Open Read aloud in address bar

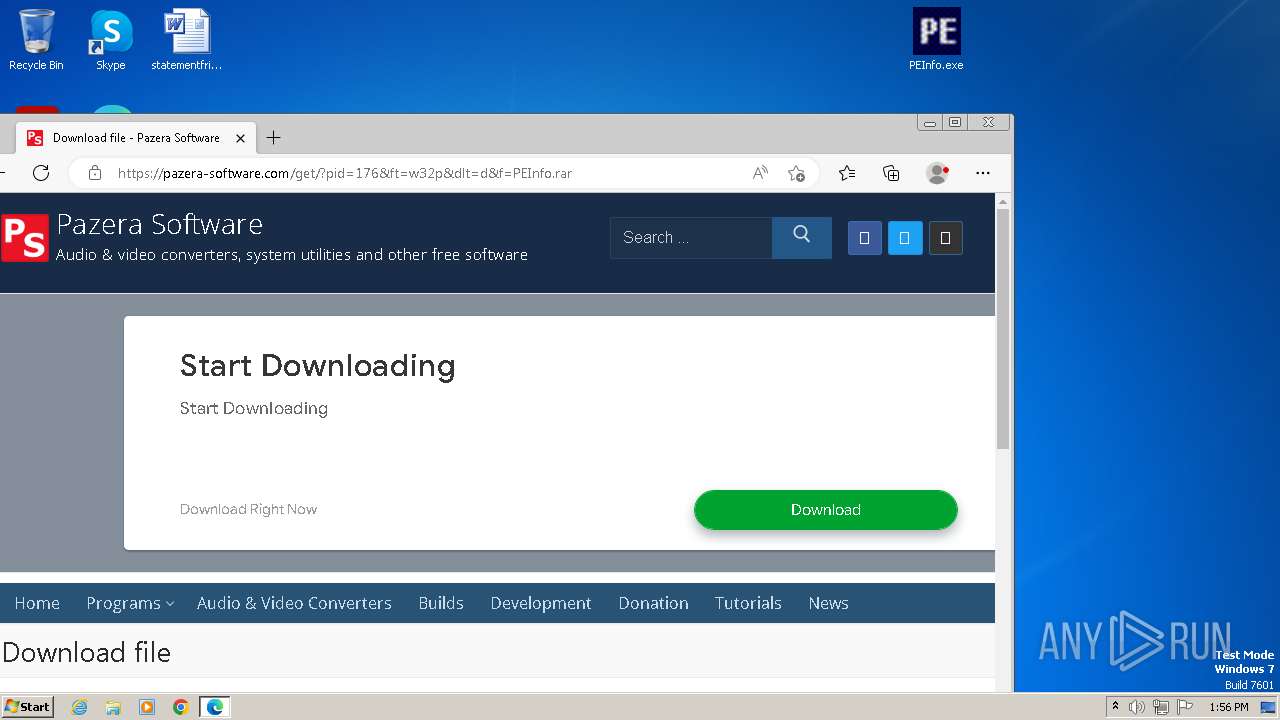[760, 173]
